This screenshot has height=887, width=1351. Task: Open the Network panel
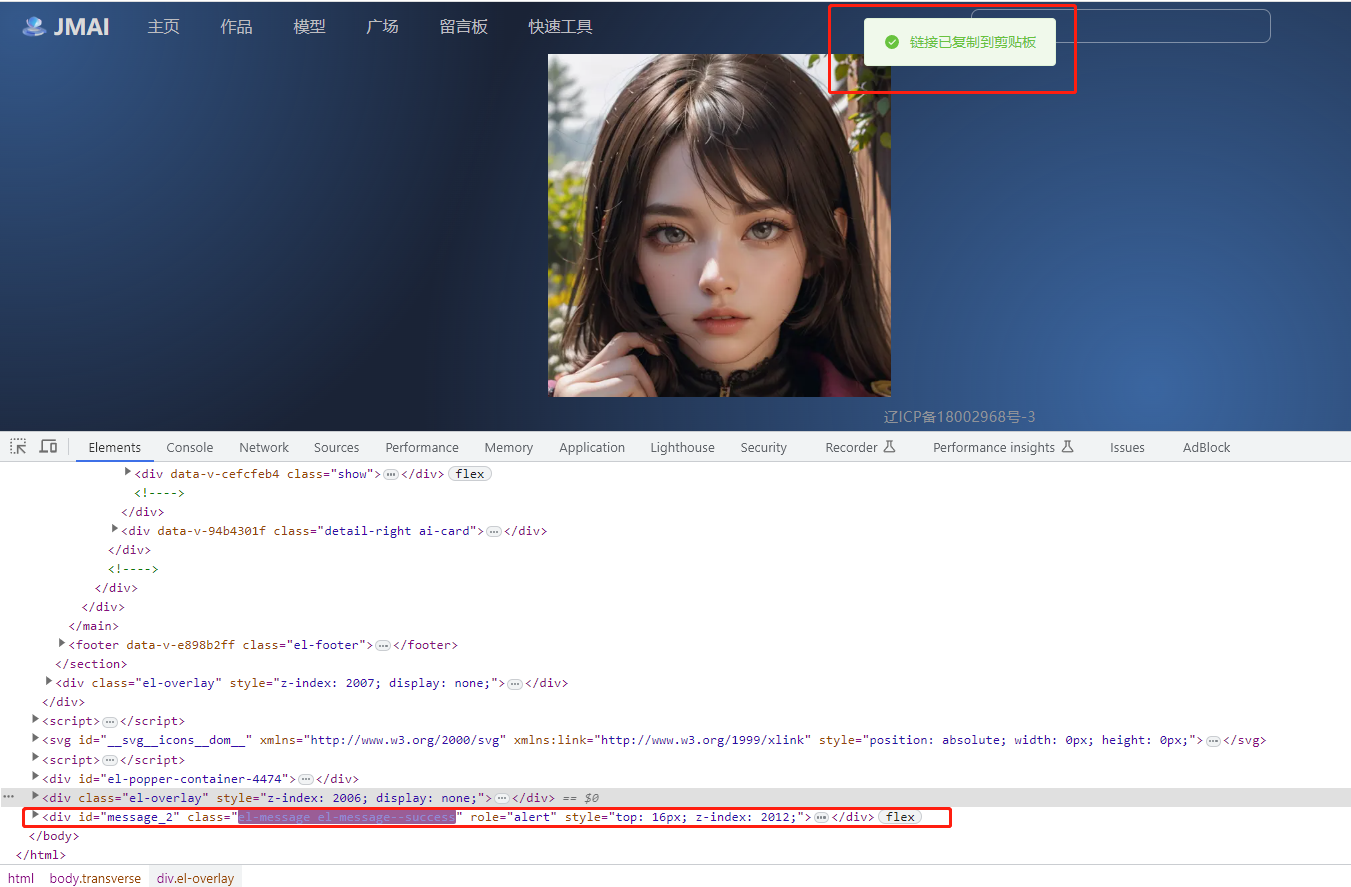(x=263, y=447)
